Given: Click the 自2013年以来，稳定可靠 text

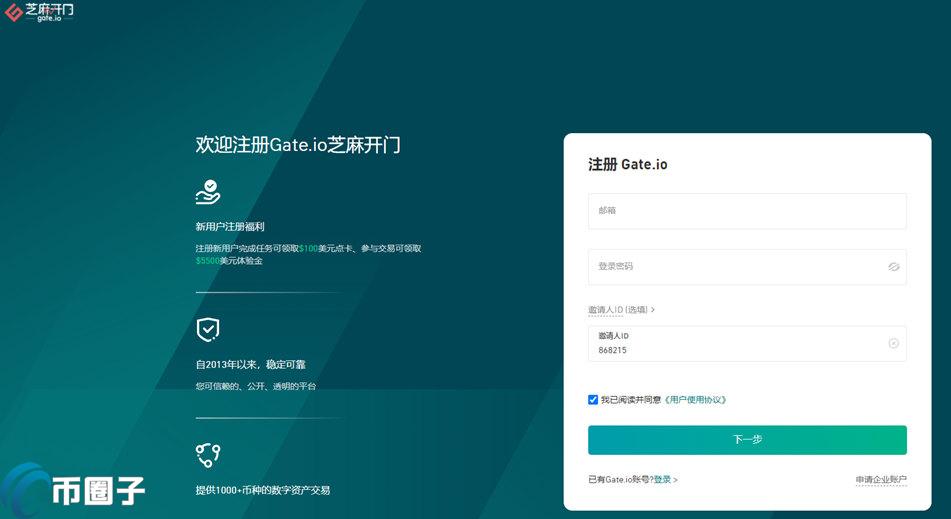Looking at the screenshot, I should 250,364.
